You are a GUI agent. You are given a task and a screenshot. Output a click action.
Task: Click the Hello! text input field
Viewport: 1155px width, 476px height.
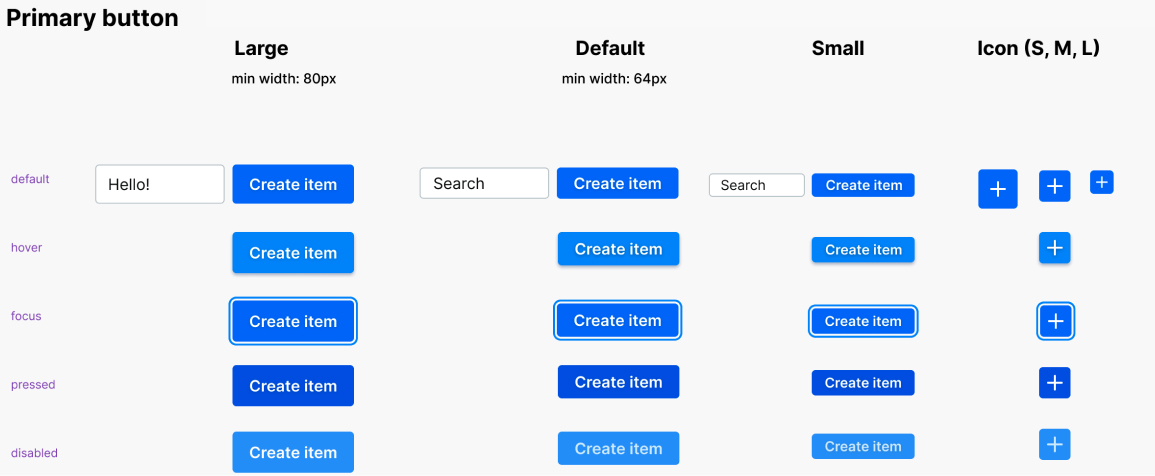pos(160,184)
